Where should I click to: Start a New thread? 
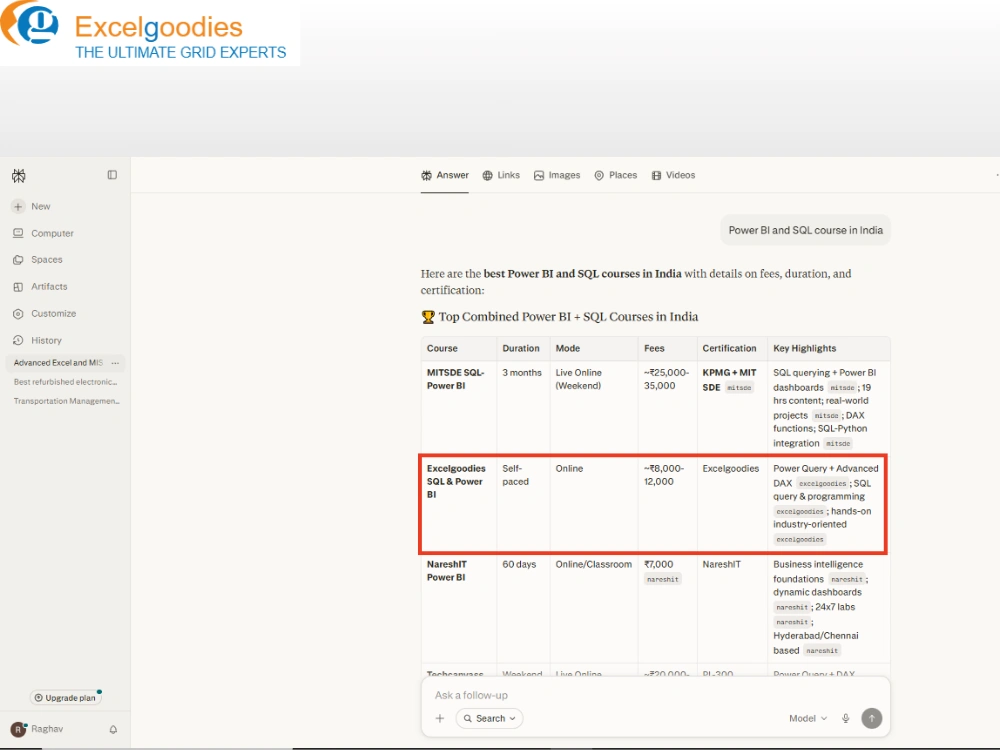pos(31,207)
